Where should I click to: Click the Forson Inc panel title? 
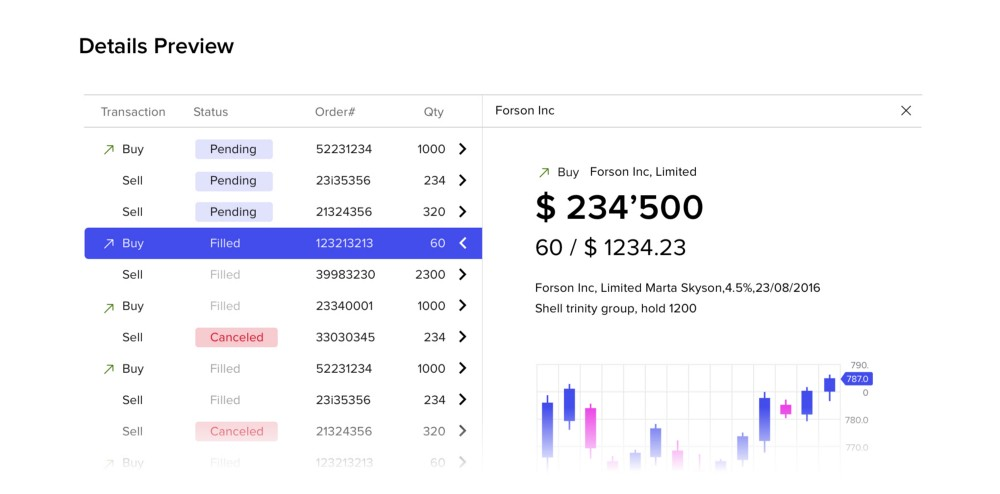[525, 110]
